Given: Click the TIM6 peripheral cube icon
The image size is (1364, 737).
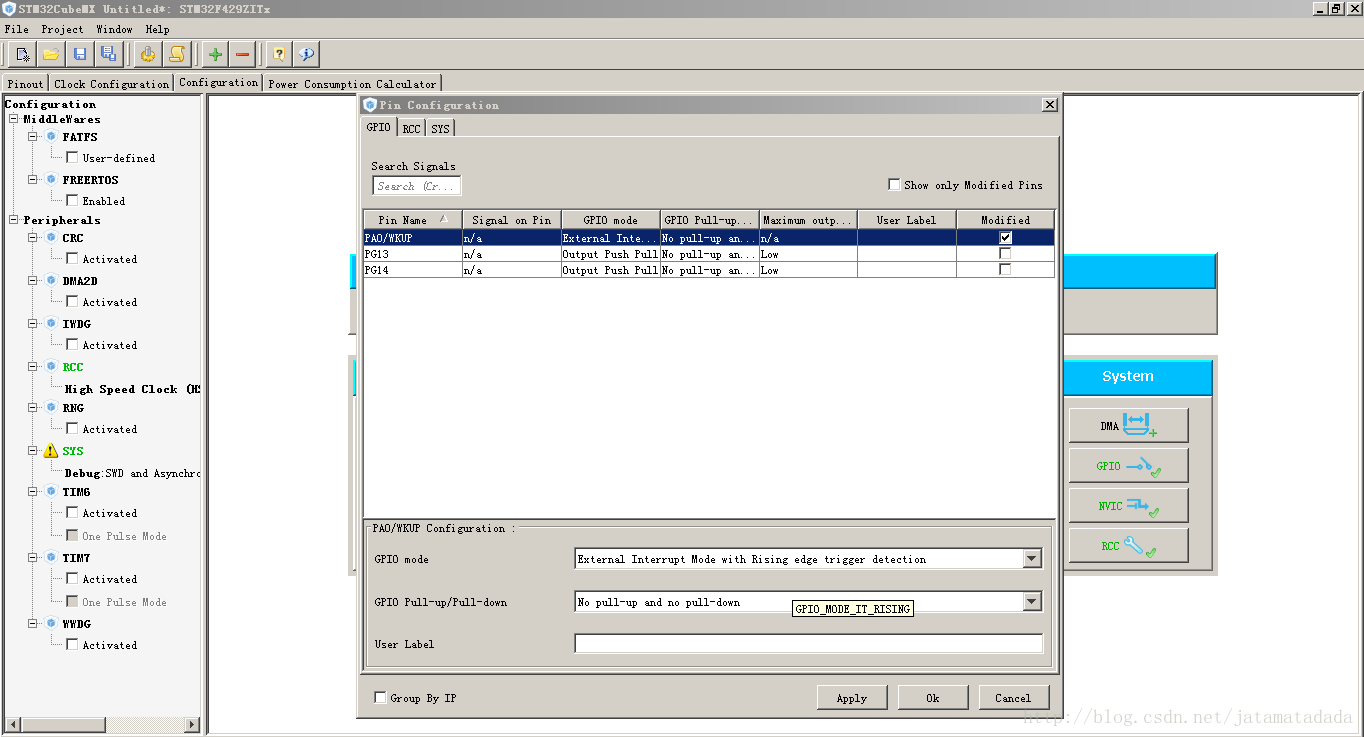Looking at the screenshot, I should pos(51,491).
